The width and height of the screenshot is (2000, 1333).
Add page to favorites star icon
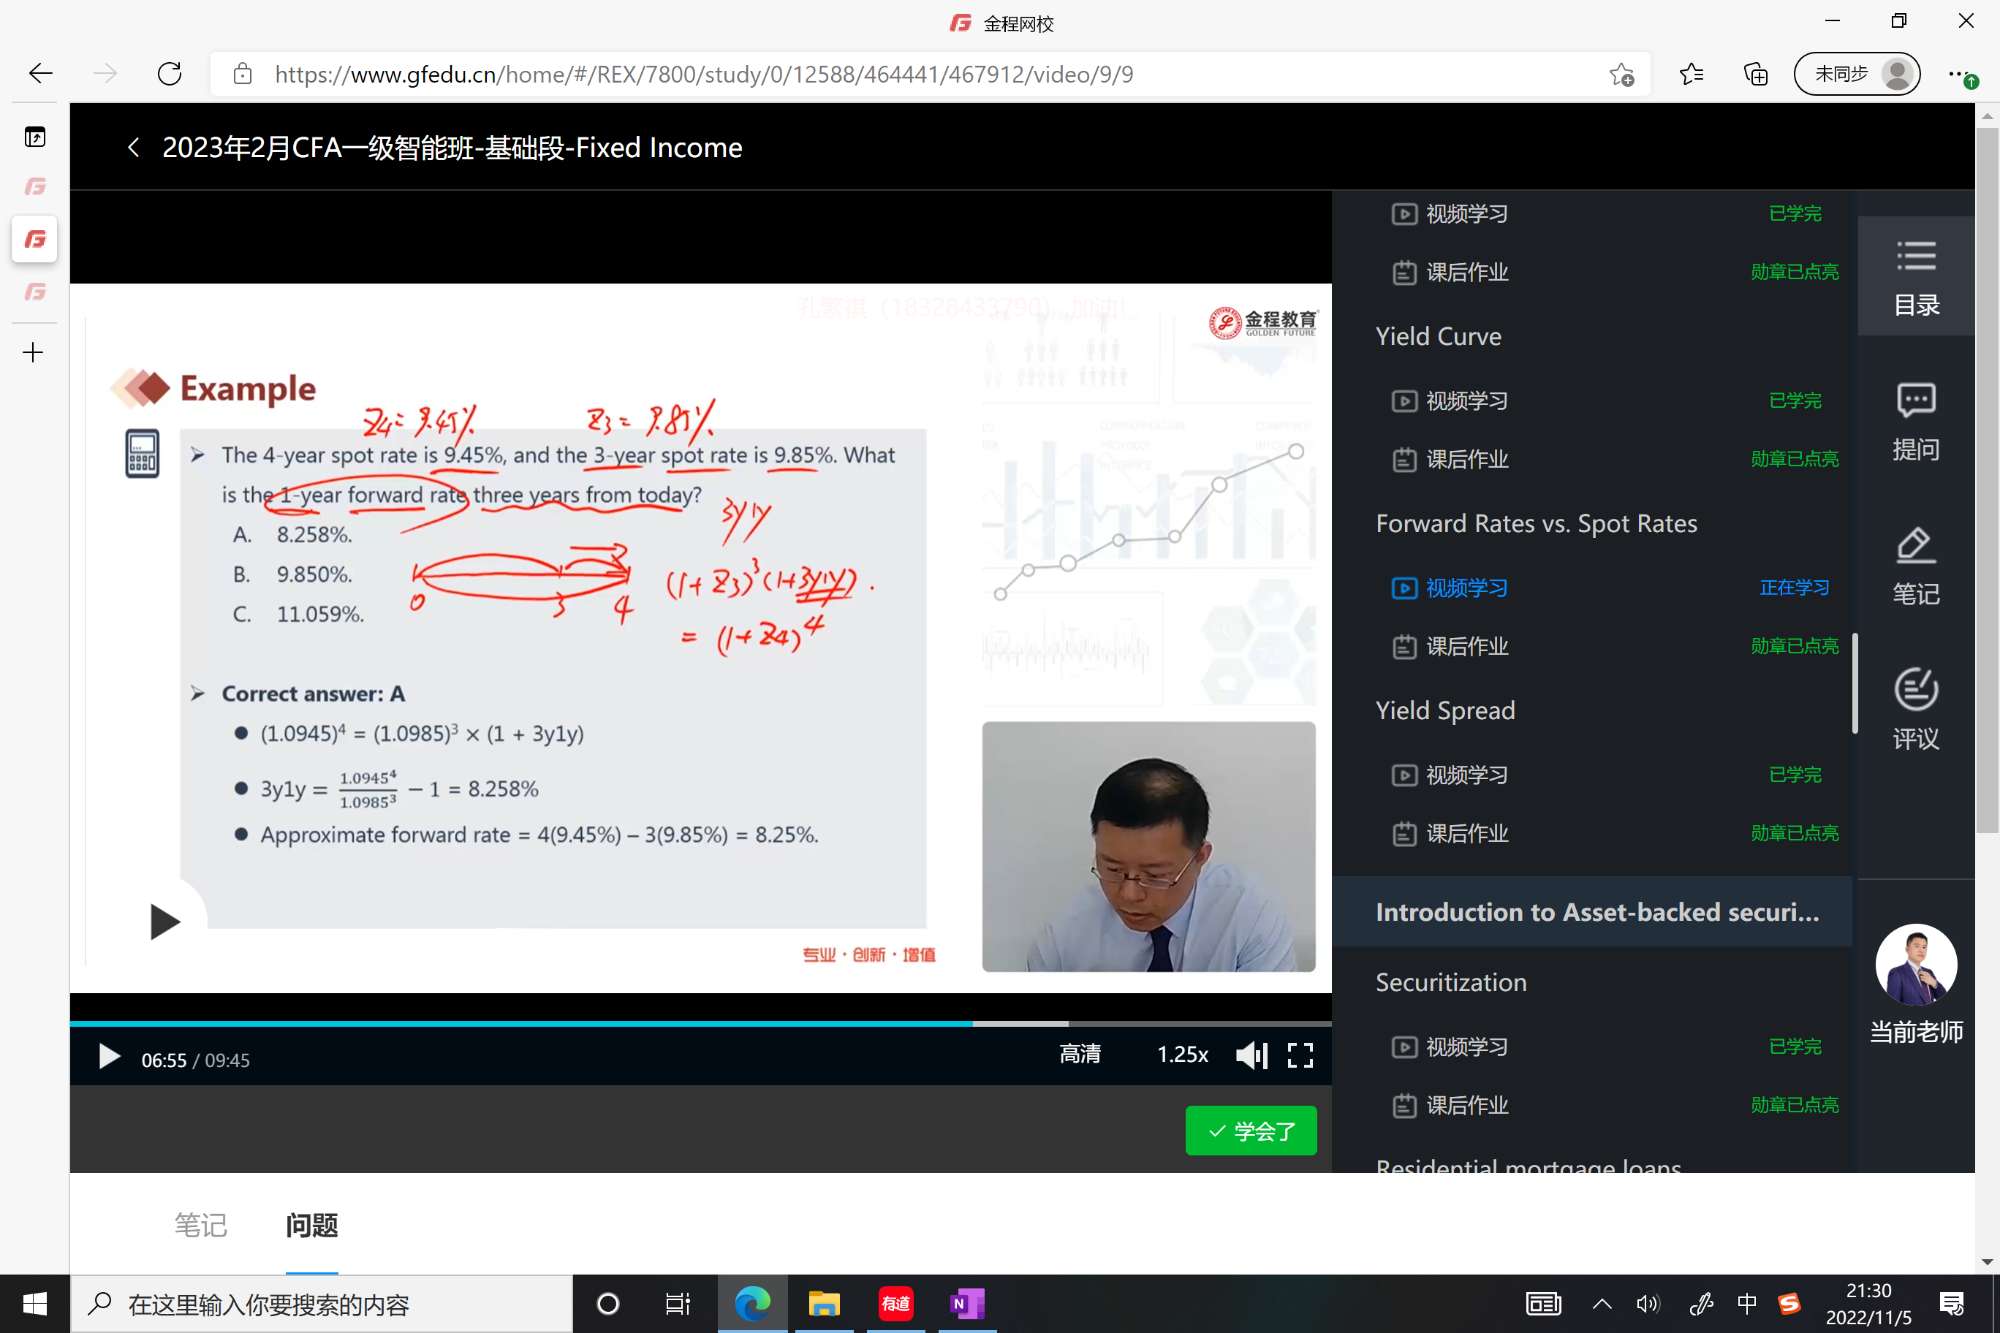click(1621, 74)
